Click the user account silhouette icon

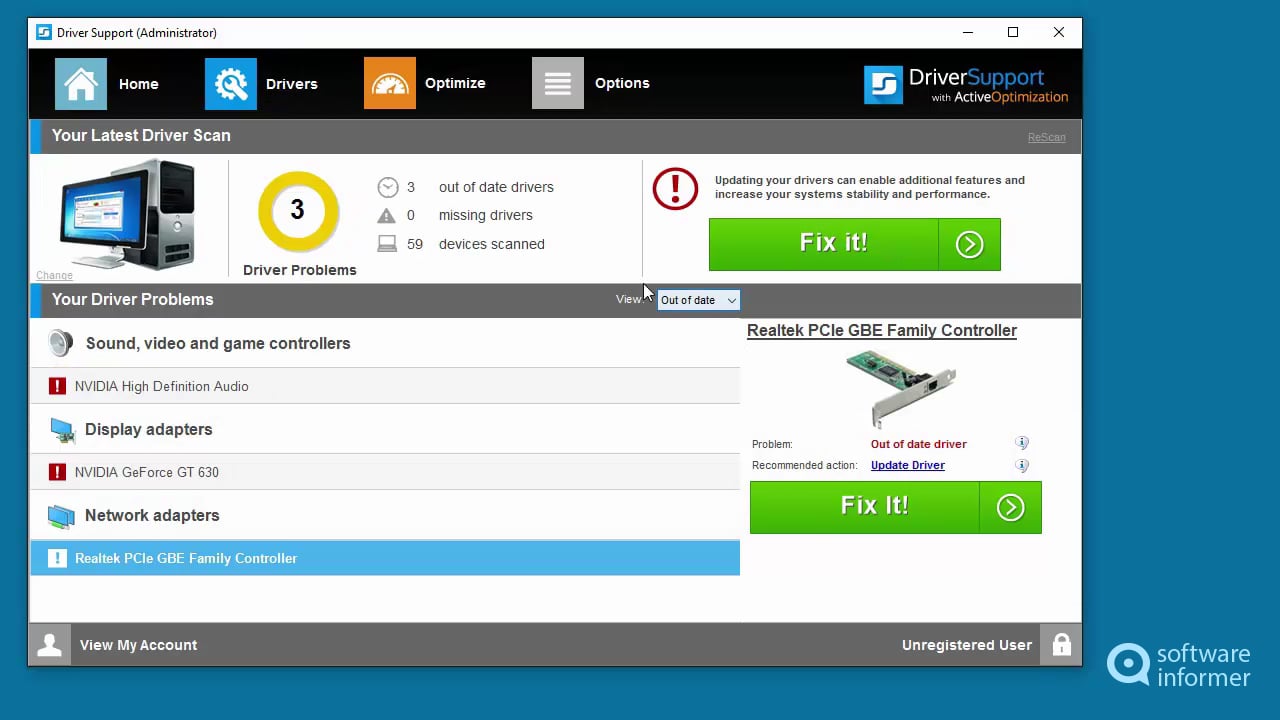[50, 645]
